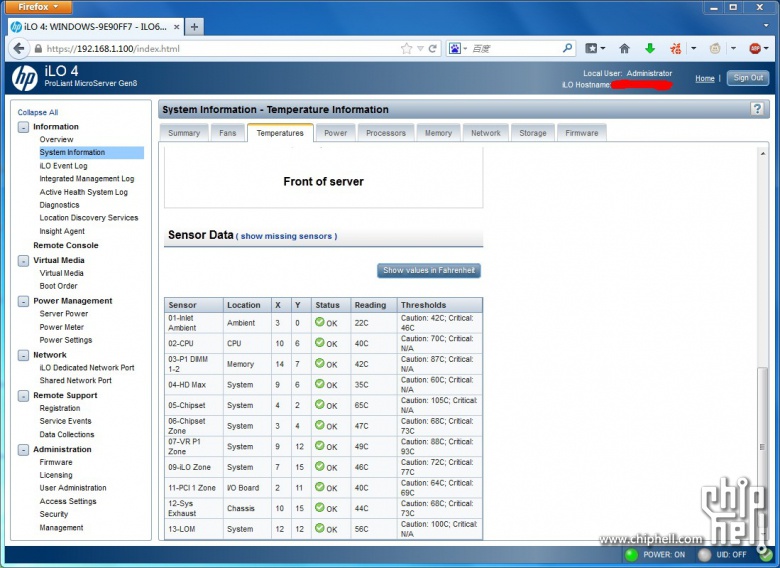Open the Power tab
The width and height of the screenshot is (780, 568).
click(x=336, y=133)
